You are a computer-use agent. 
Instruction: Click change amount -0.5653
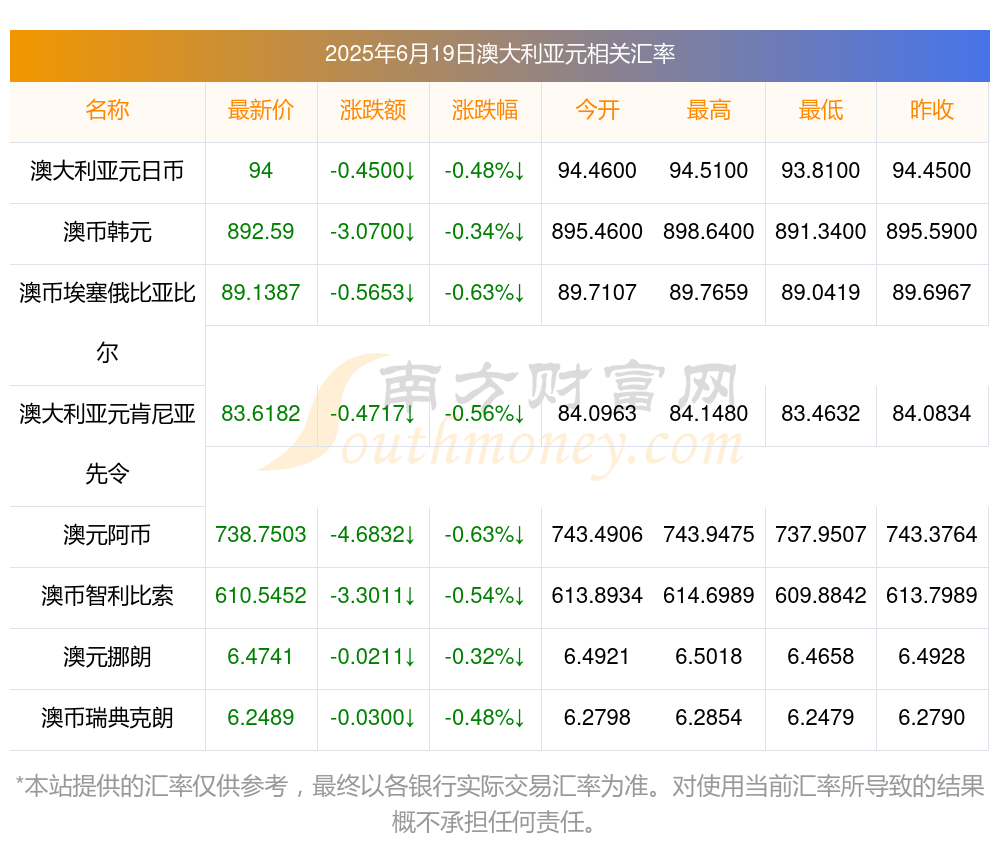pos(372,293)
